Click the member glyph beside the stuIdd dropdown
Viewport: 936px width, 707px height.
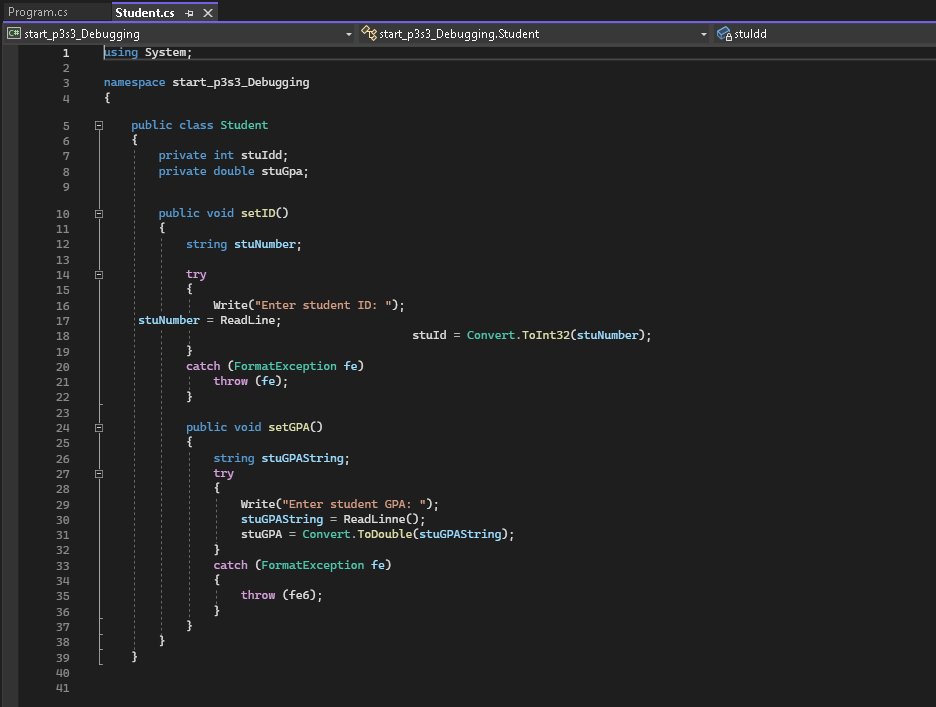tap(721, 33)
